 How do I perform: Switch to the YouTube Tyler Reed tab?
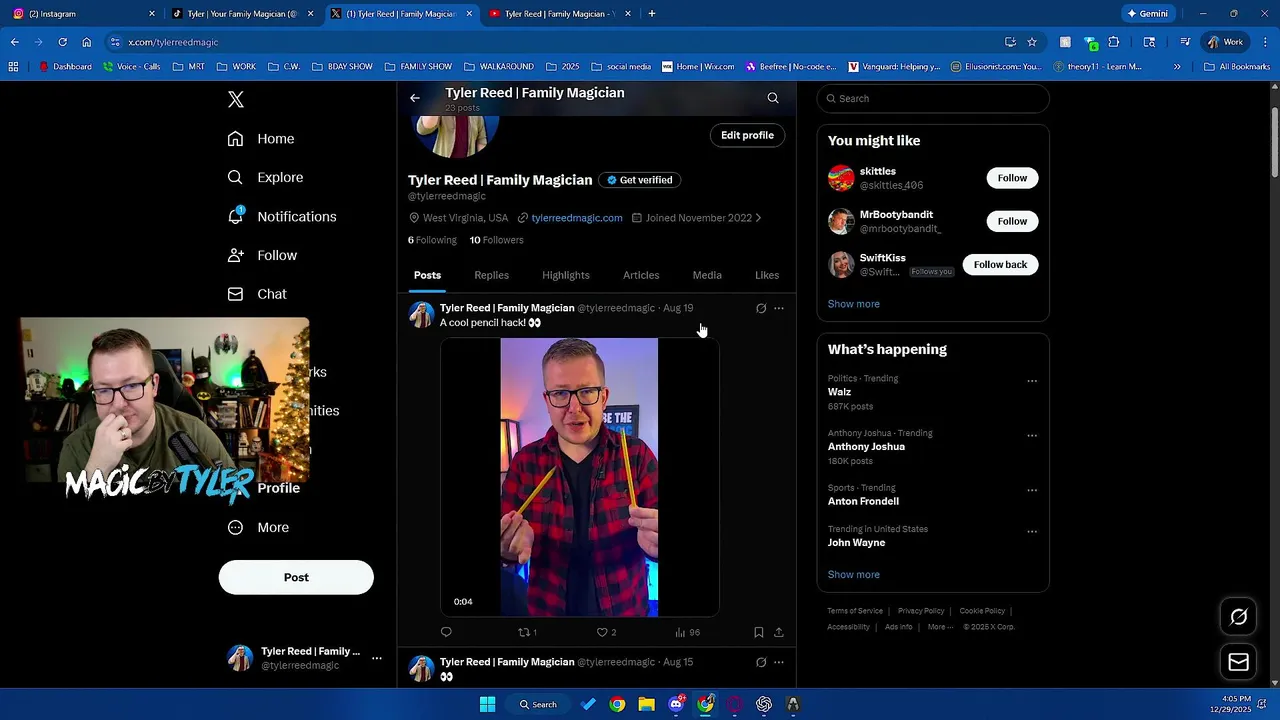[561, 14]
